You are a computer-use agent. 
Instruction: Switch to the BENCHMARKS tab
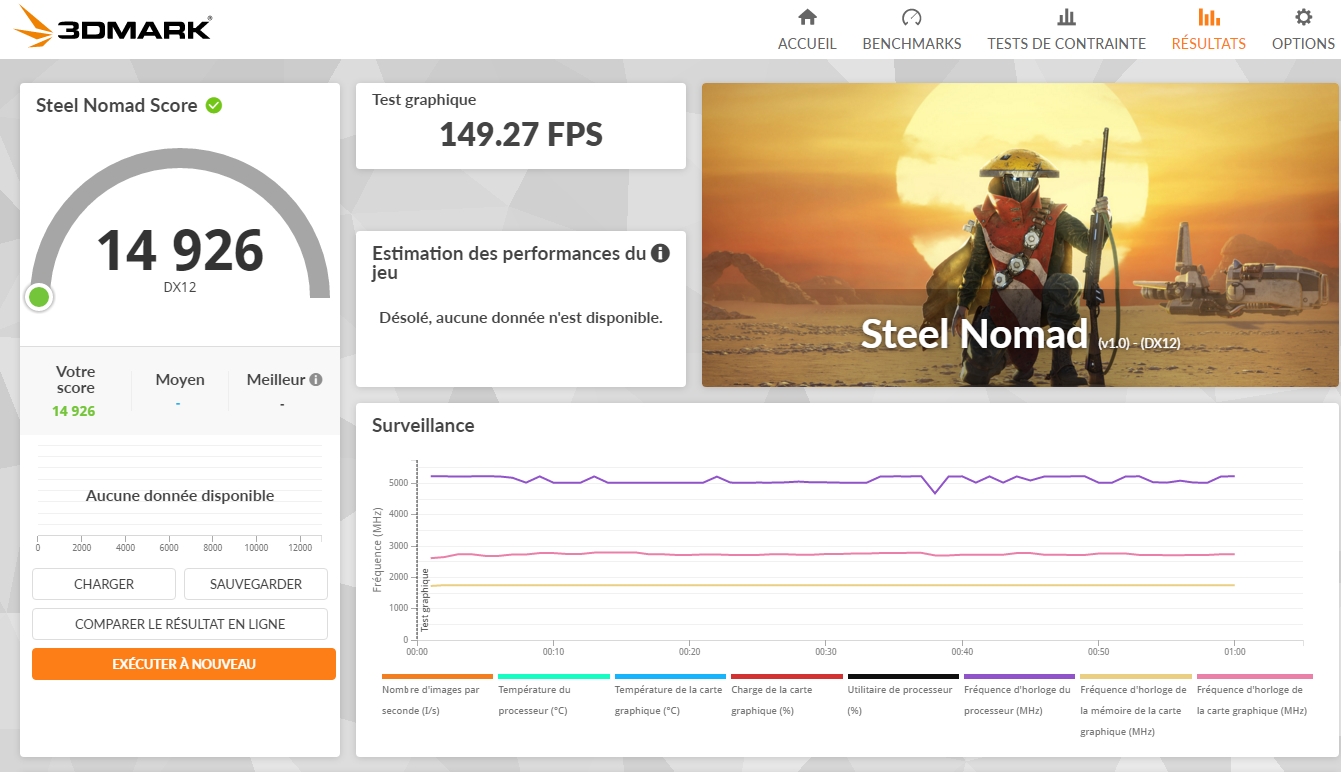[912, 44]
